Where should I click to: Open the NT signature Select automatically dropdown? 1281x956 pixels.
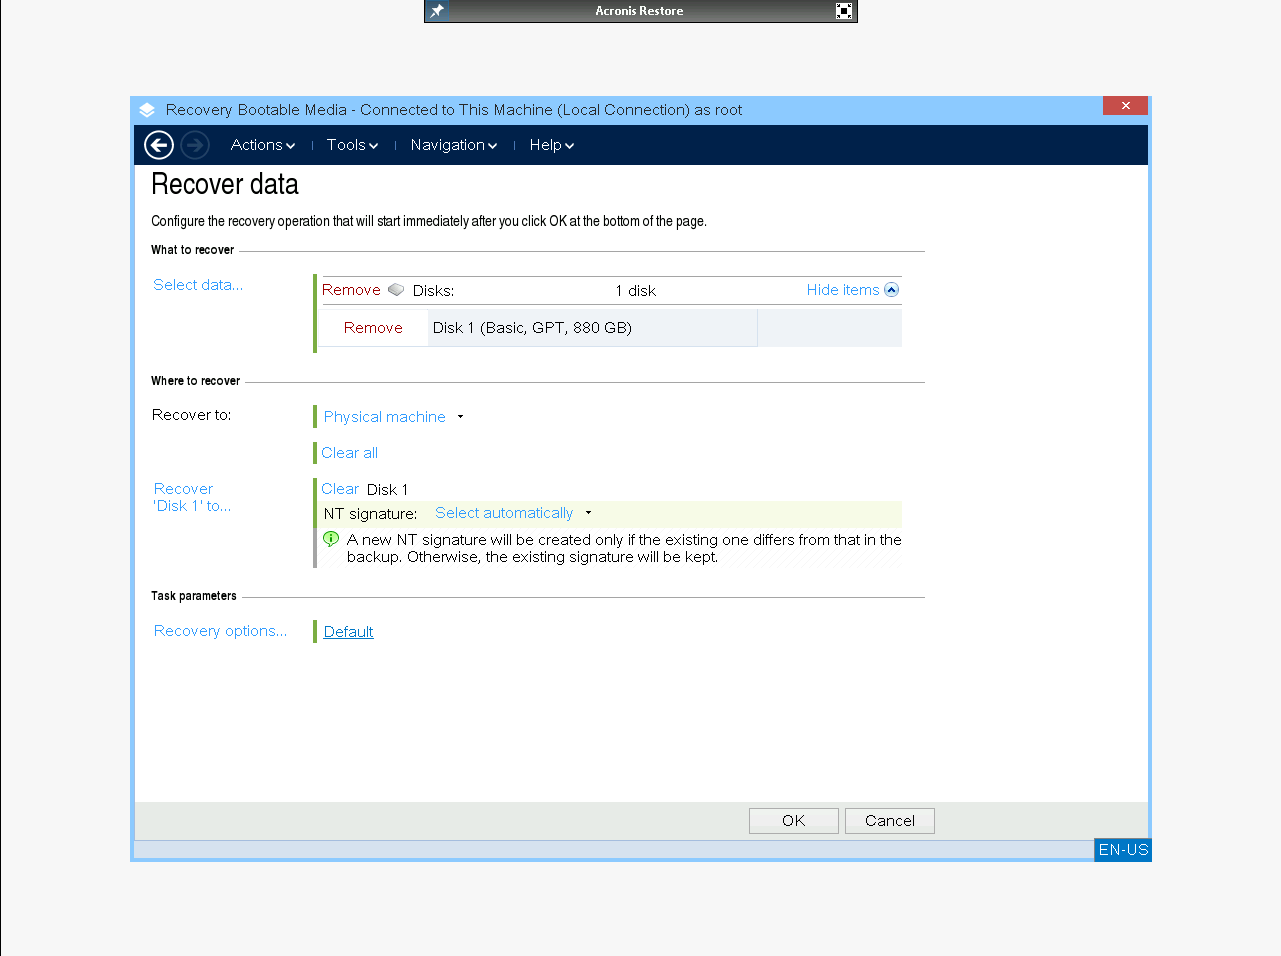(513, 513)
